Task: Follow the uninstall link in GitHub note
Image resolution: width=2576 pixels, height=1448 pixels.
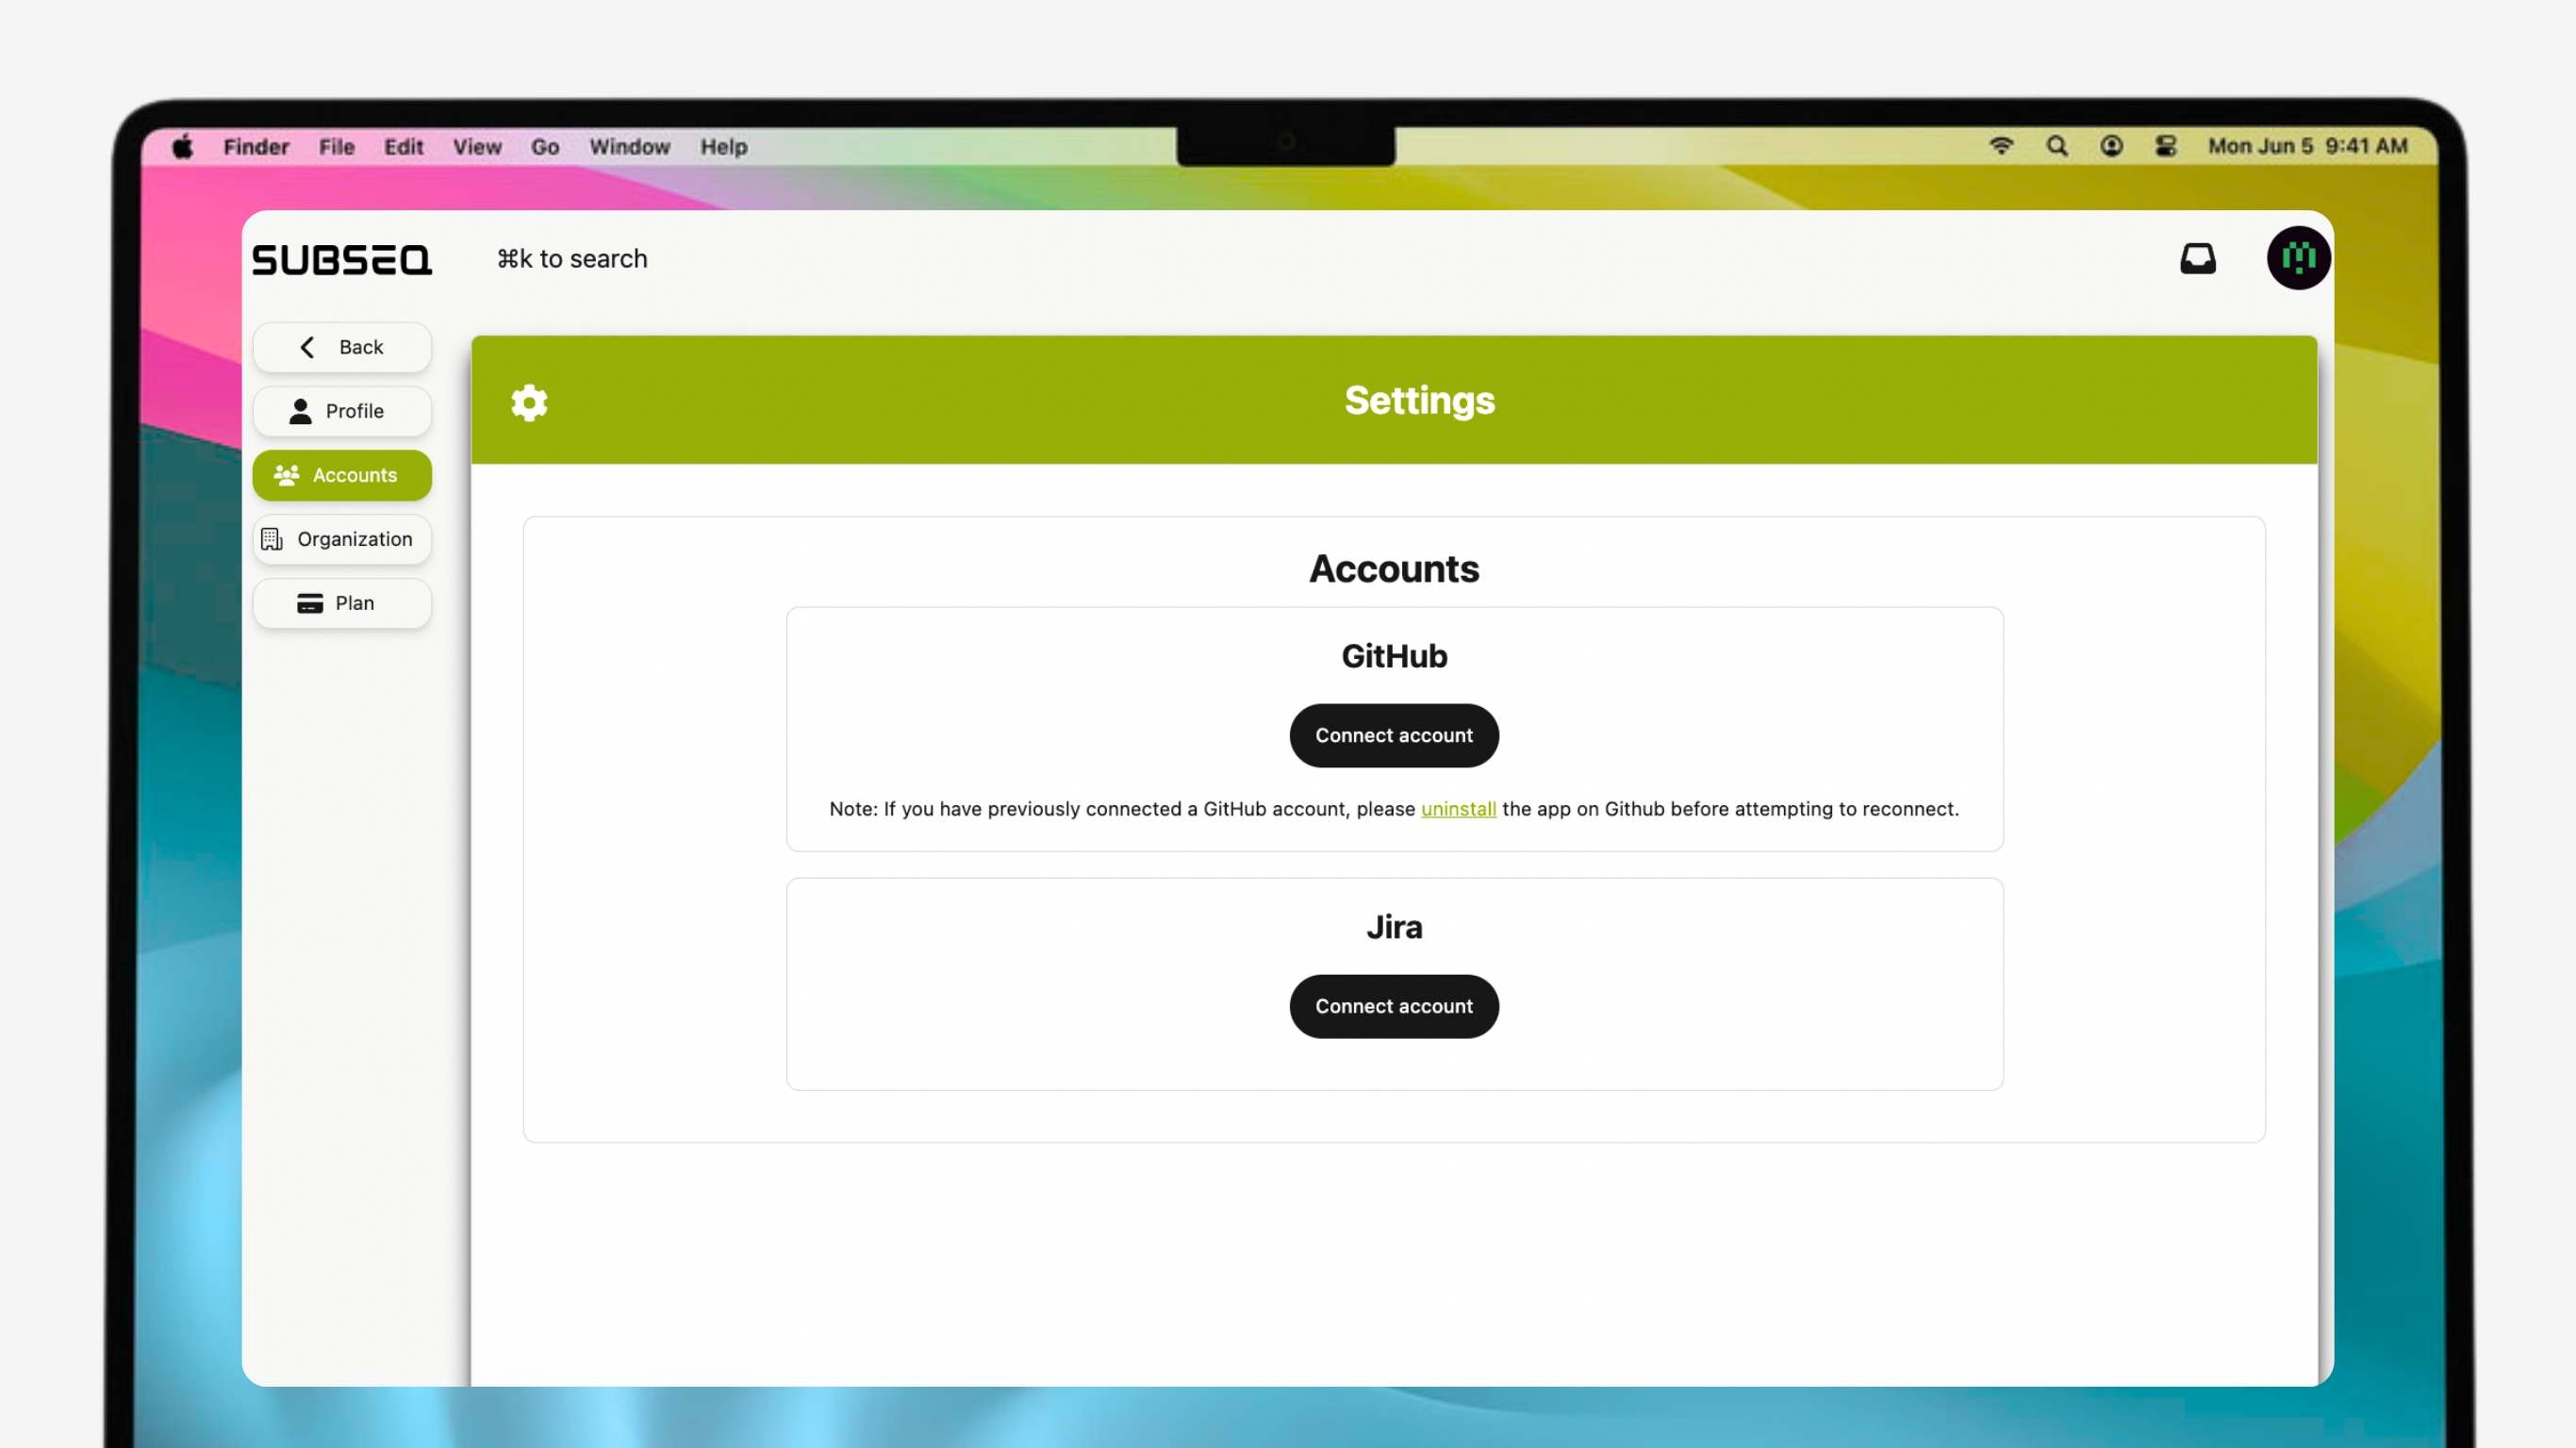Action: pos(1458,809)
